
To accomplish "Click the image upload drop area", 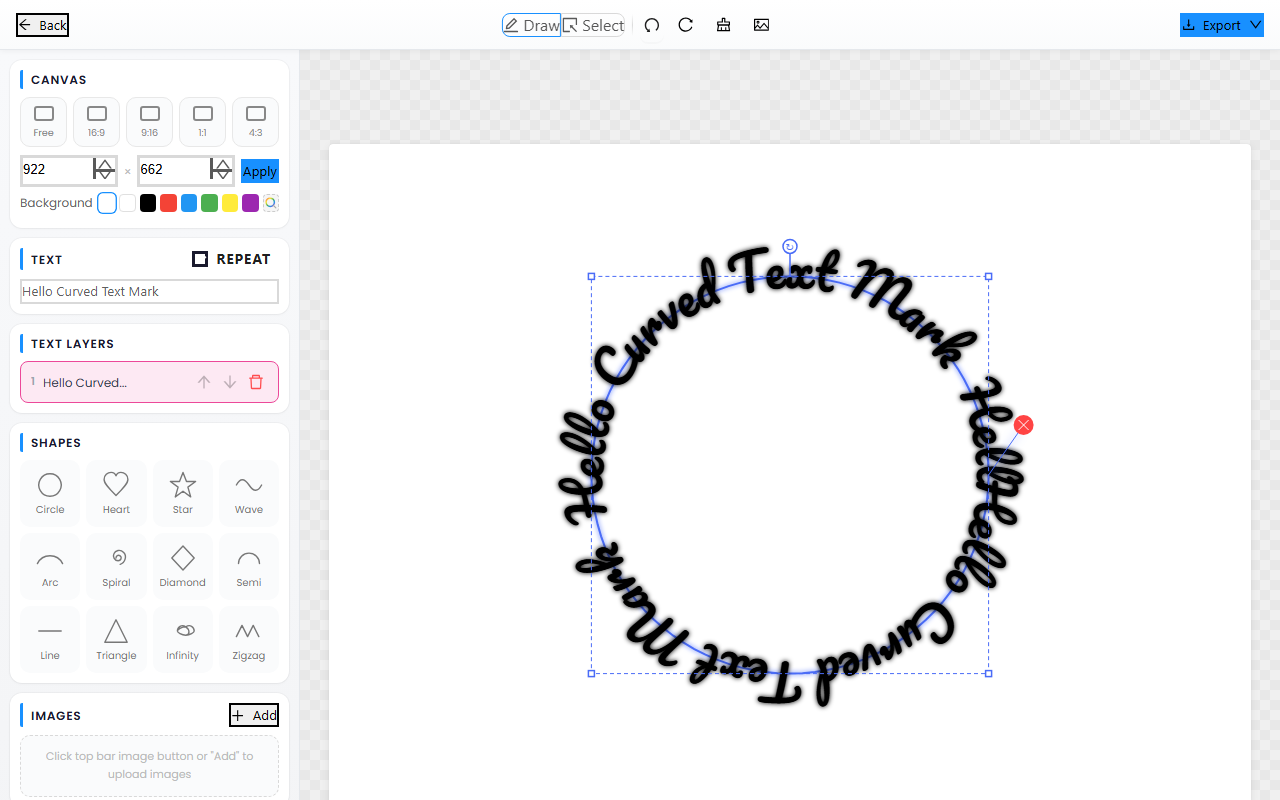I will point(150,766).
